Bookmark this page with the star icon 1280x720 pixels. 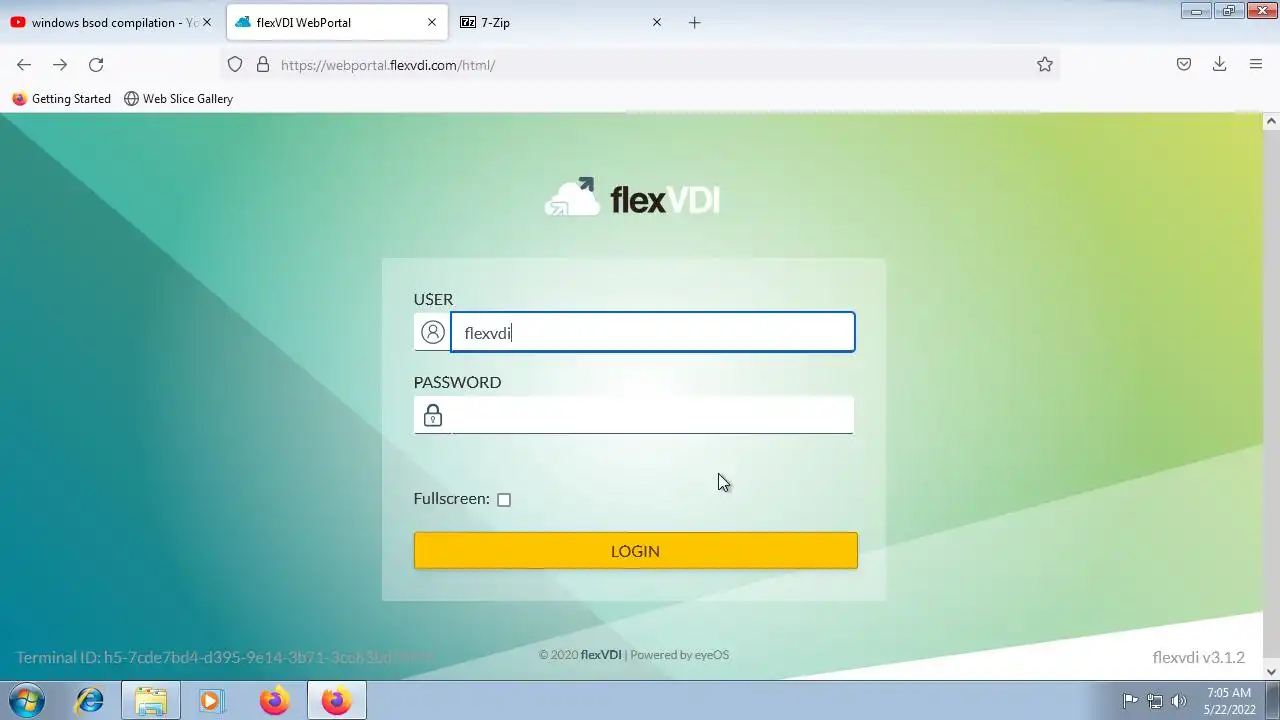(x=1045, y=64)
